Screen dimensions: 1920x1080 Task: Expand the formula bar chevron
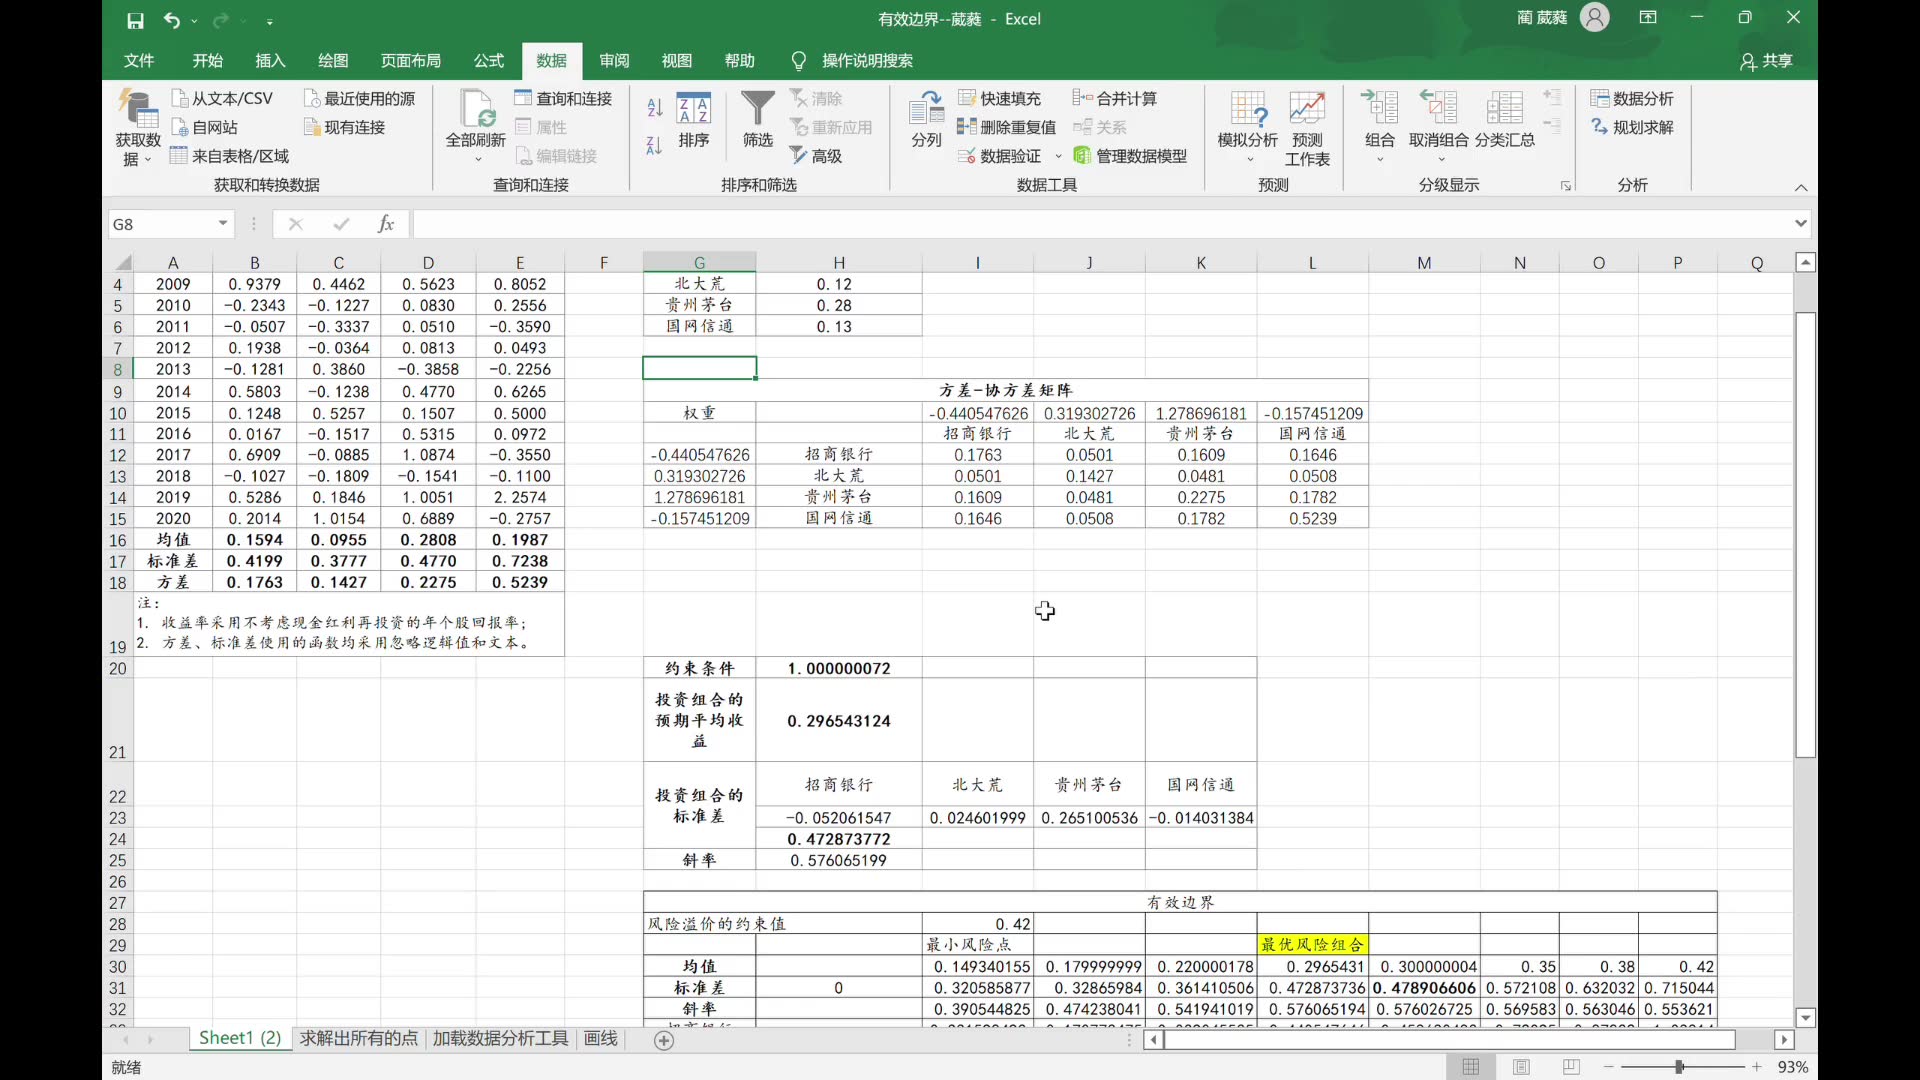click(x=1801, y=224)
